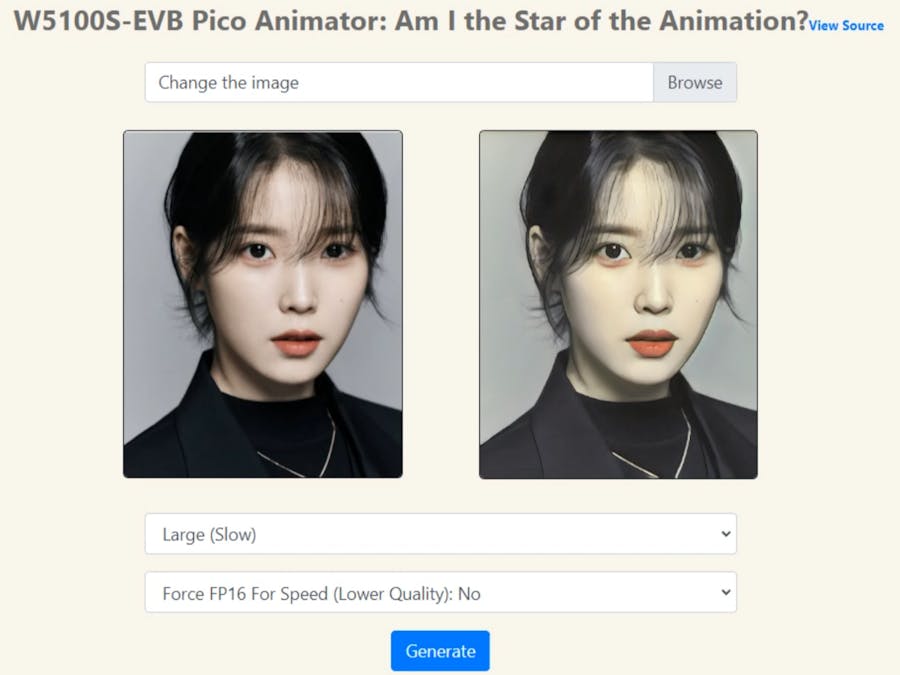Open the Large (Slow) model size dropdown
This screenshot has width=900, height=675.
coord(441,534)
